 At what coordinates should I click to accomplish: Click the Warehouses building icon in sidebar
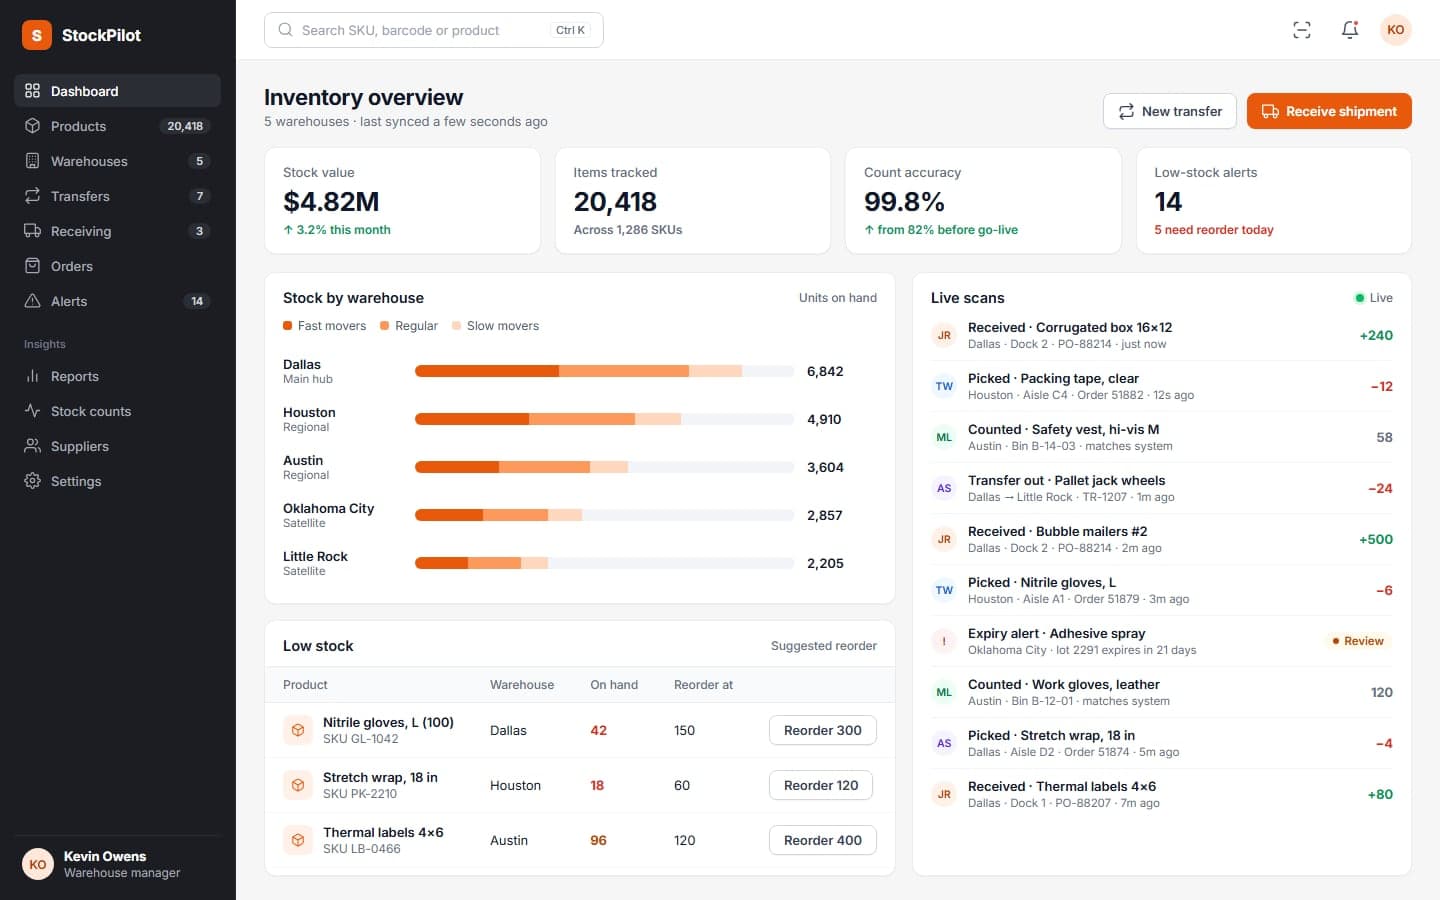coord(33,161)
